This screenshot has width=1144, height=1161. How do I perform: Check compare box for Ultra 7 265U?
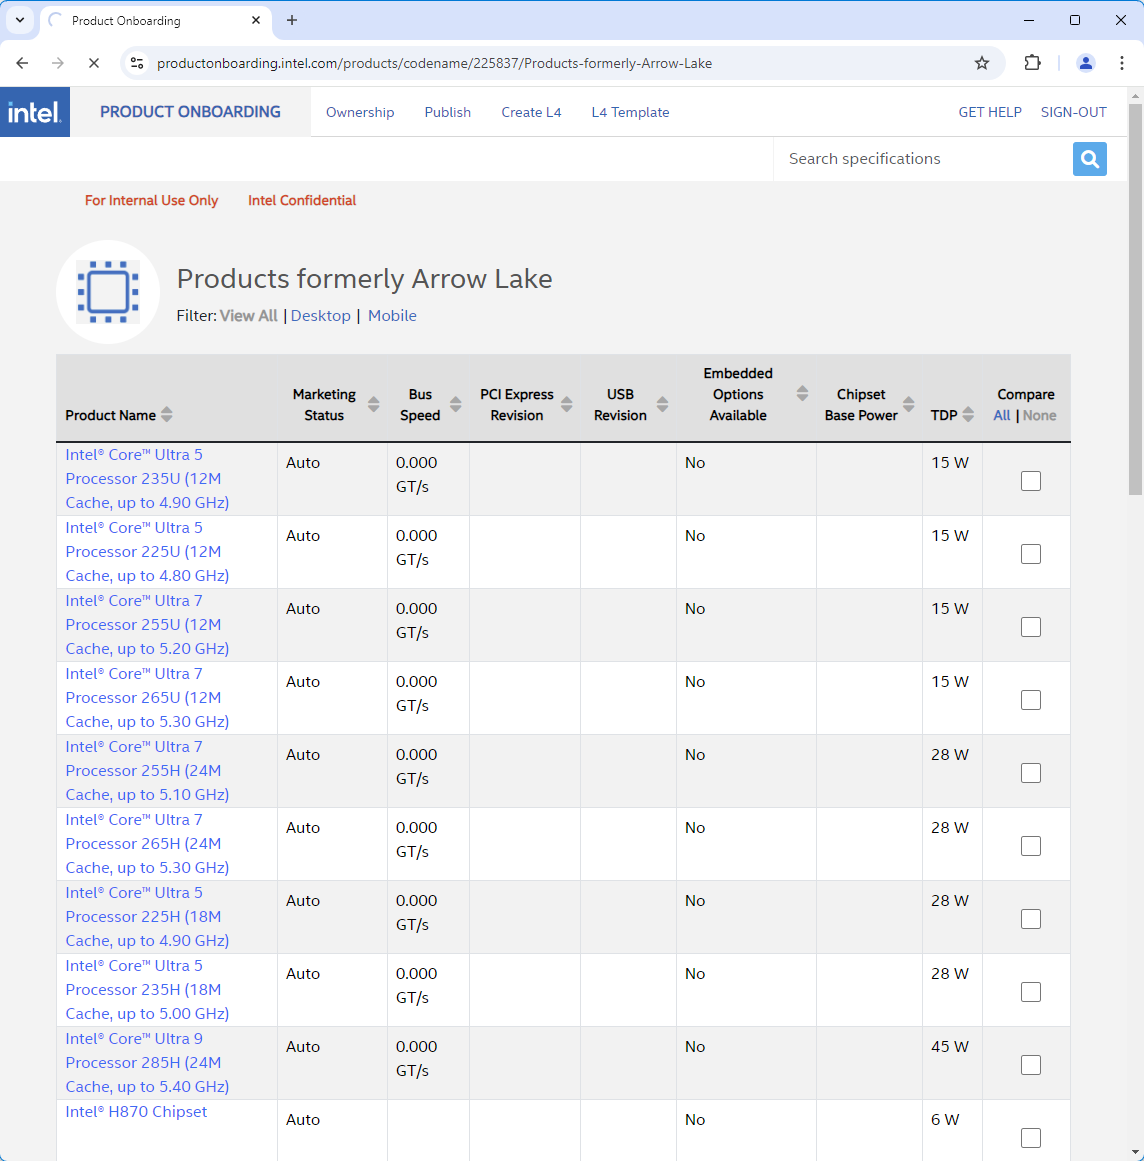click(x=1031, y=700)
